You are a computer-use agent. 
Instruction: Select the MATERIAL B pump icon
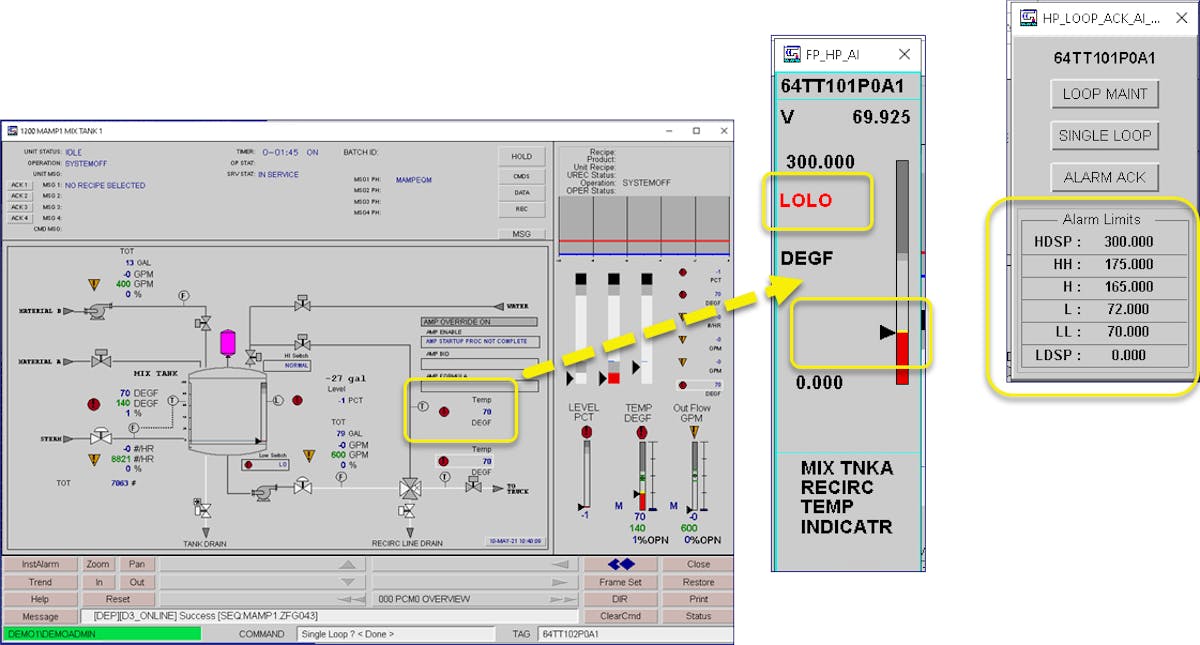98,311
